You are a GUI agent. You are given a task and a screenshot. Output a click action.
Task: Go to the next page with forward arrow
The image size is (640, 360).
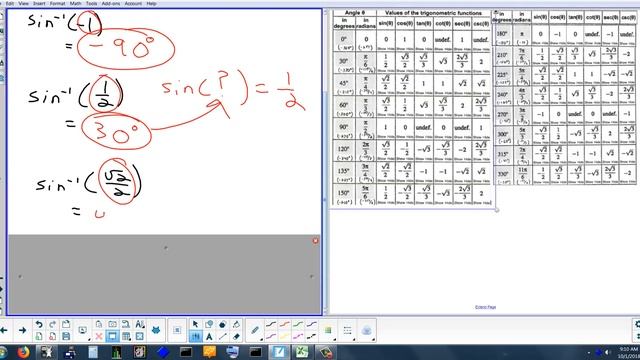(x=22, y=330)
